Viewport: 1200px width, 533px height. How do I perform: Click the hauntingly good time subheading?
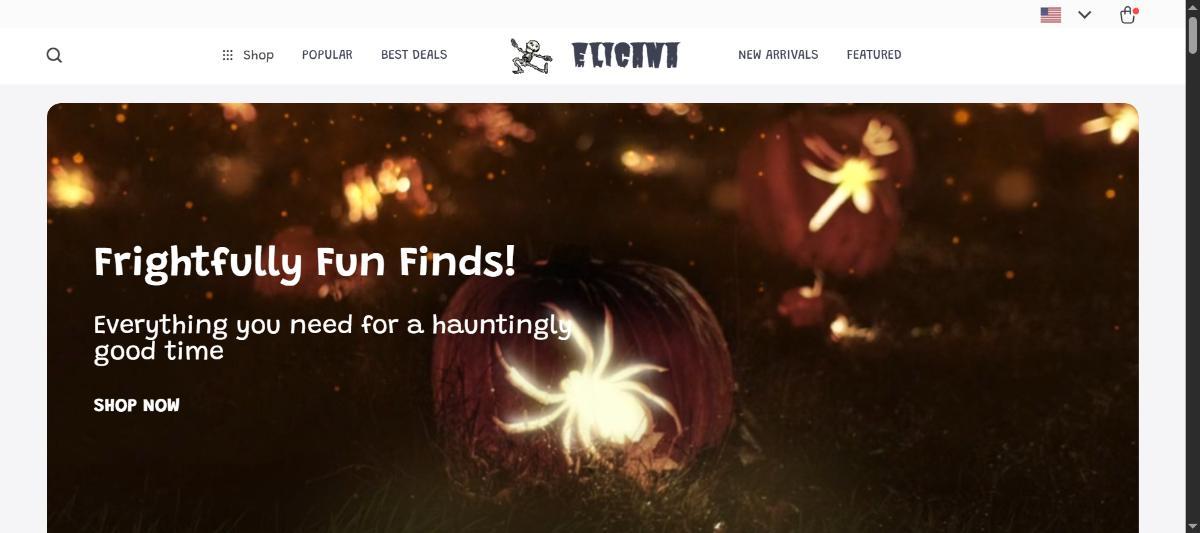[333, 338]
